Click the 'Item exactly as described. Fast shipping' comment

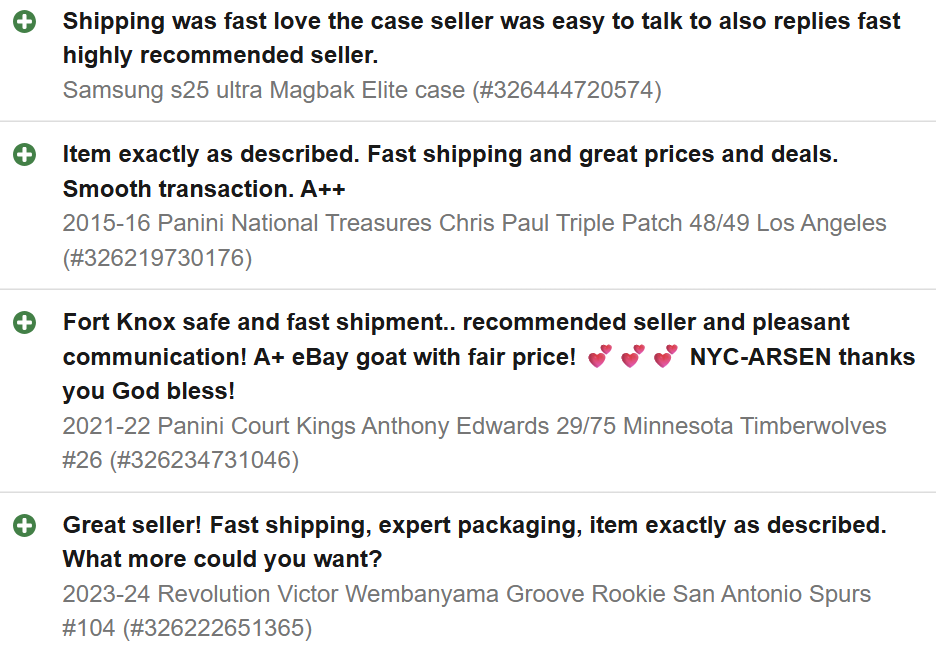pyautogui.click(x=450, y=155)
